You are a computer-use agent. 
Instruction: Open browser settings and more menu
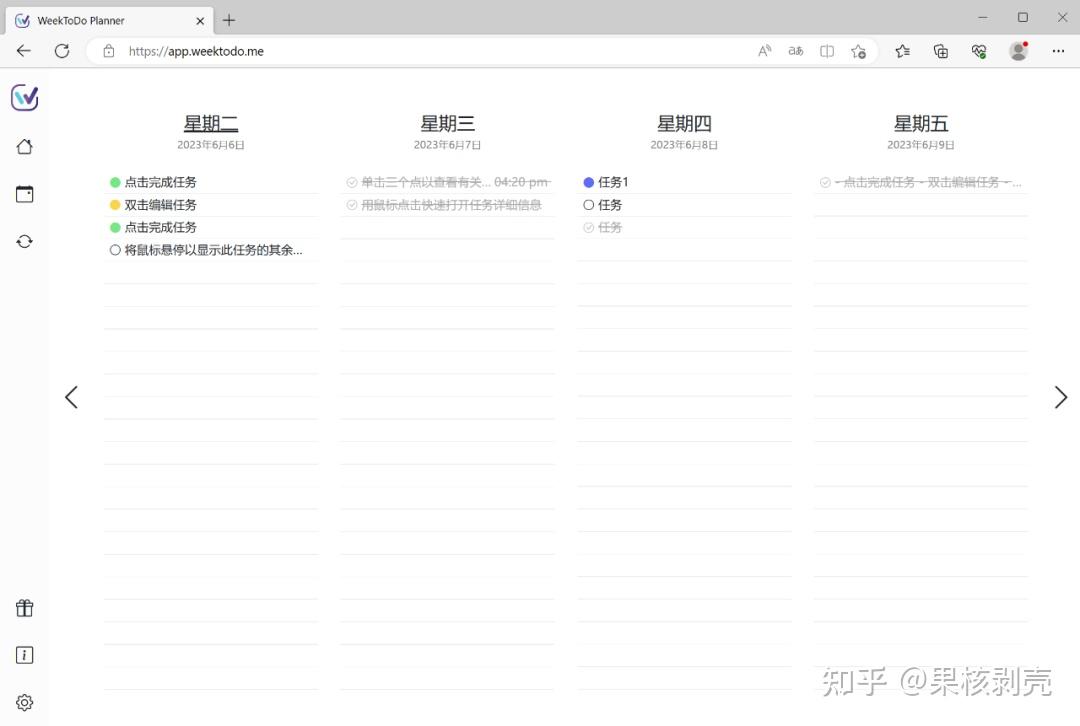(x=1059, y=51)
